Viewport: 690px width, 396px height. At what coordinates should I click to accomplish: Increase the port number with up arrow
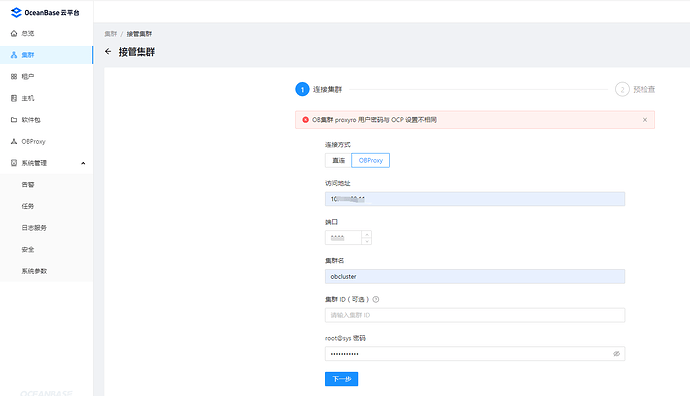pyautogui.click(x=367, y=234)
